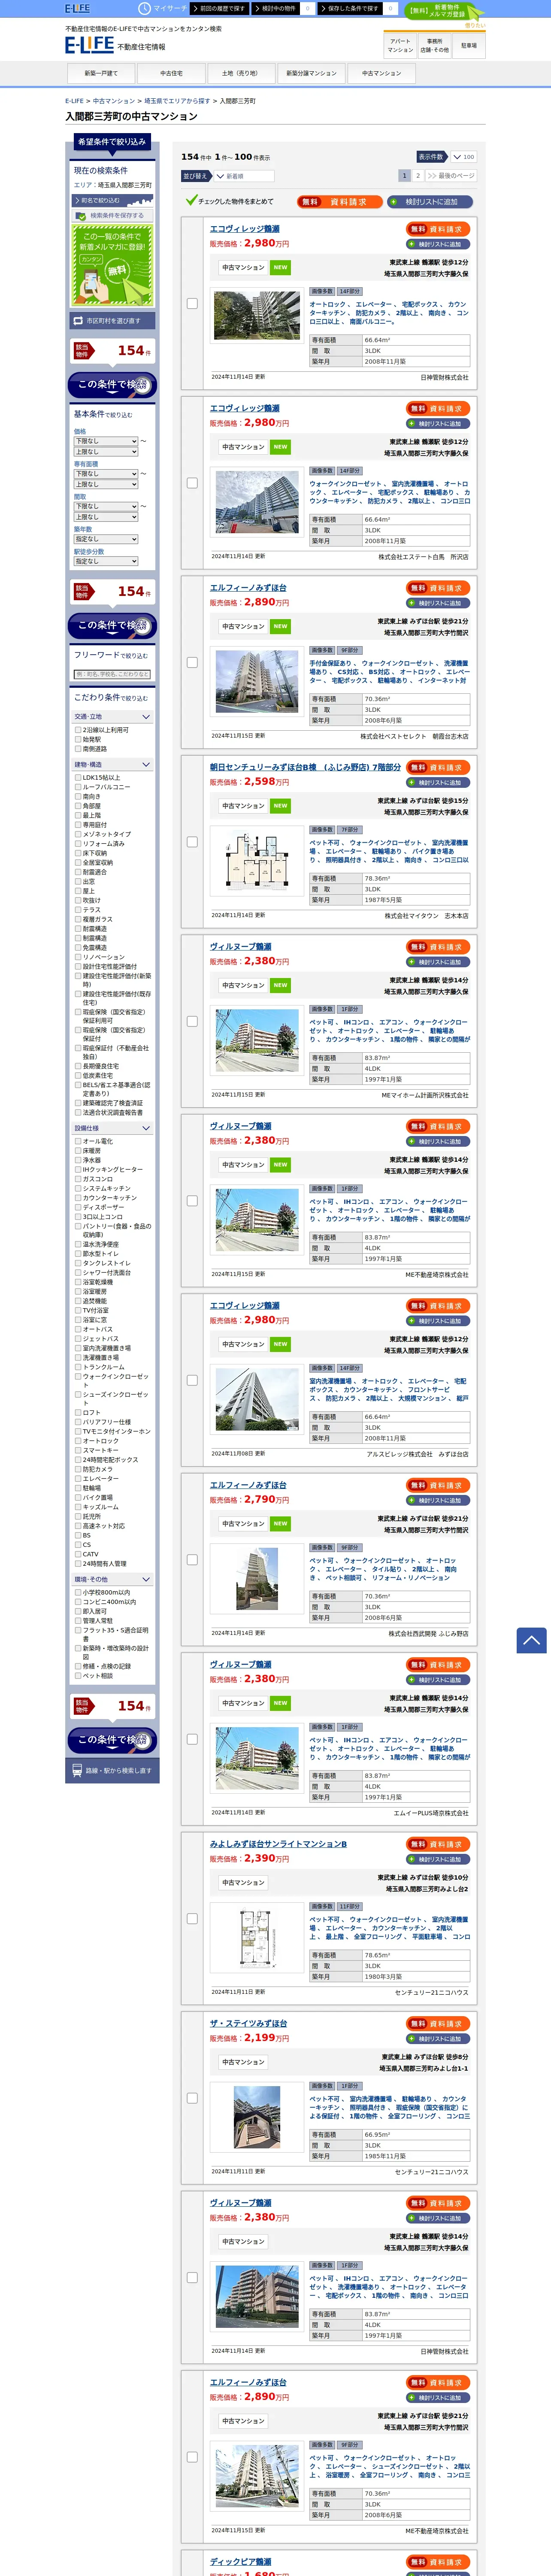Image resolution: width=551 pixels, height=2576 pixels.
Task: Open the 表示件数 100 dropdown
Action: 463,157
